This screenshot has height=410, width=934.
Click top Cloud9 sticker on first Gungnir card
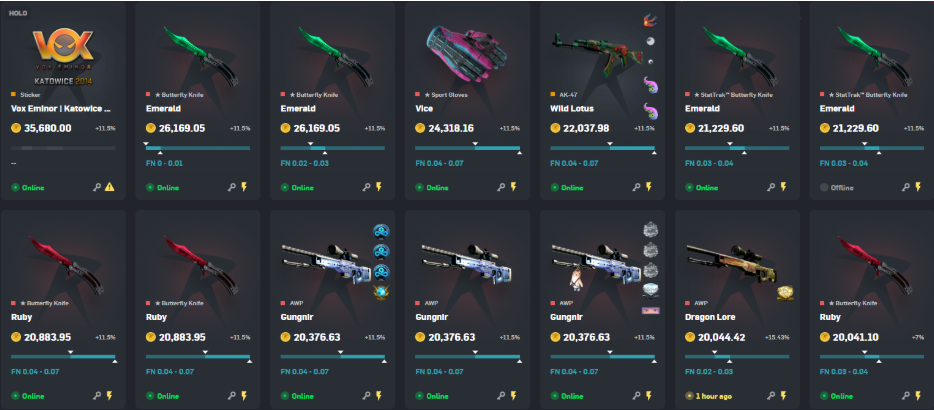381,231
